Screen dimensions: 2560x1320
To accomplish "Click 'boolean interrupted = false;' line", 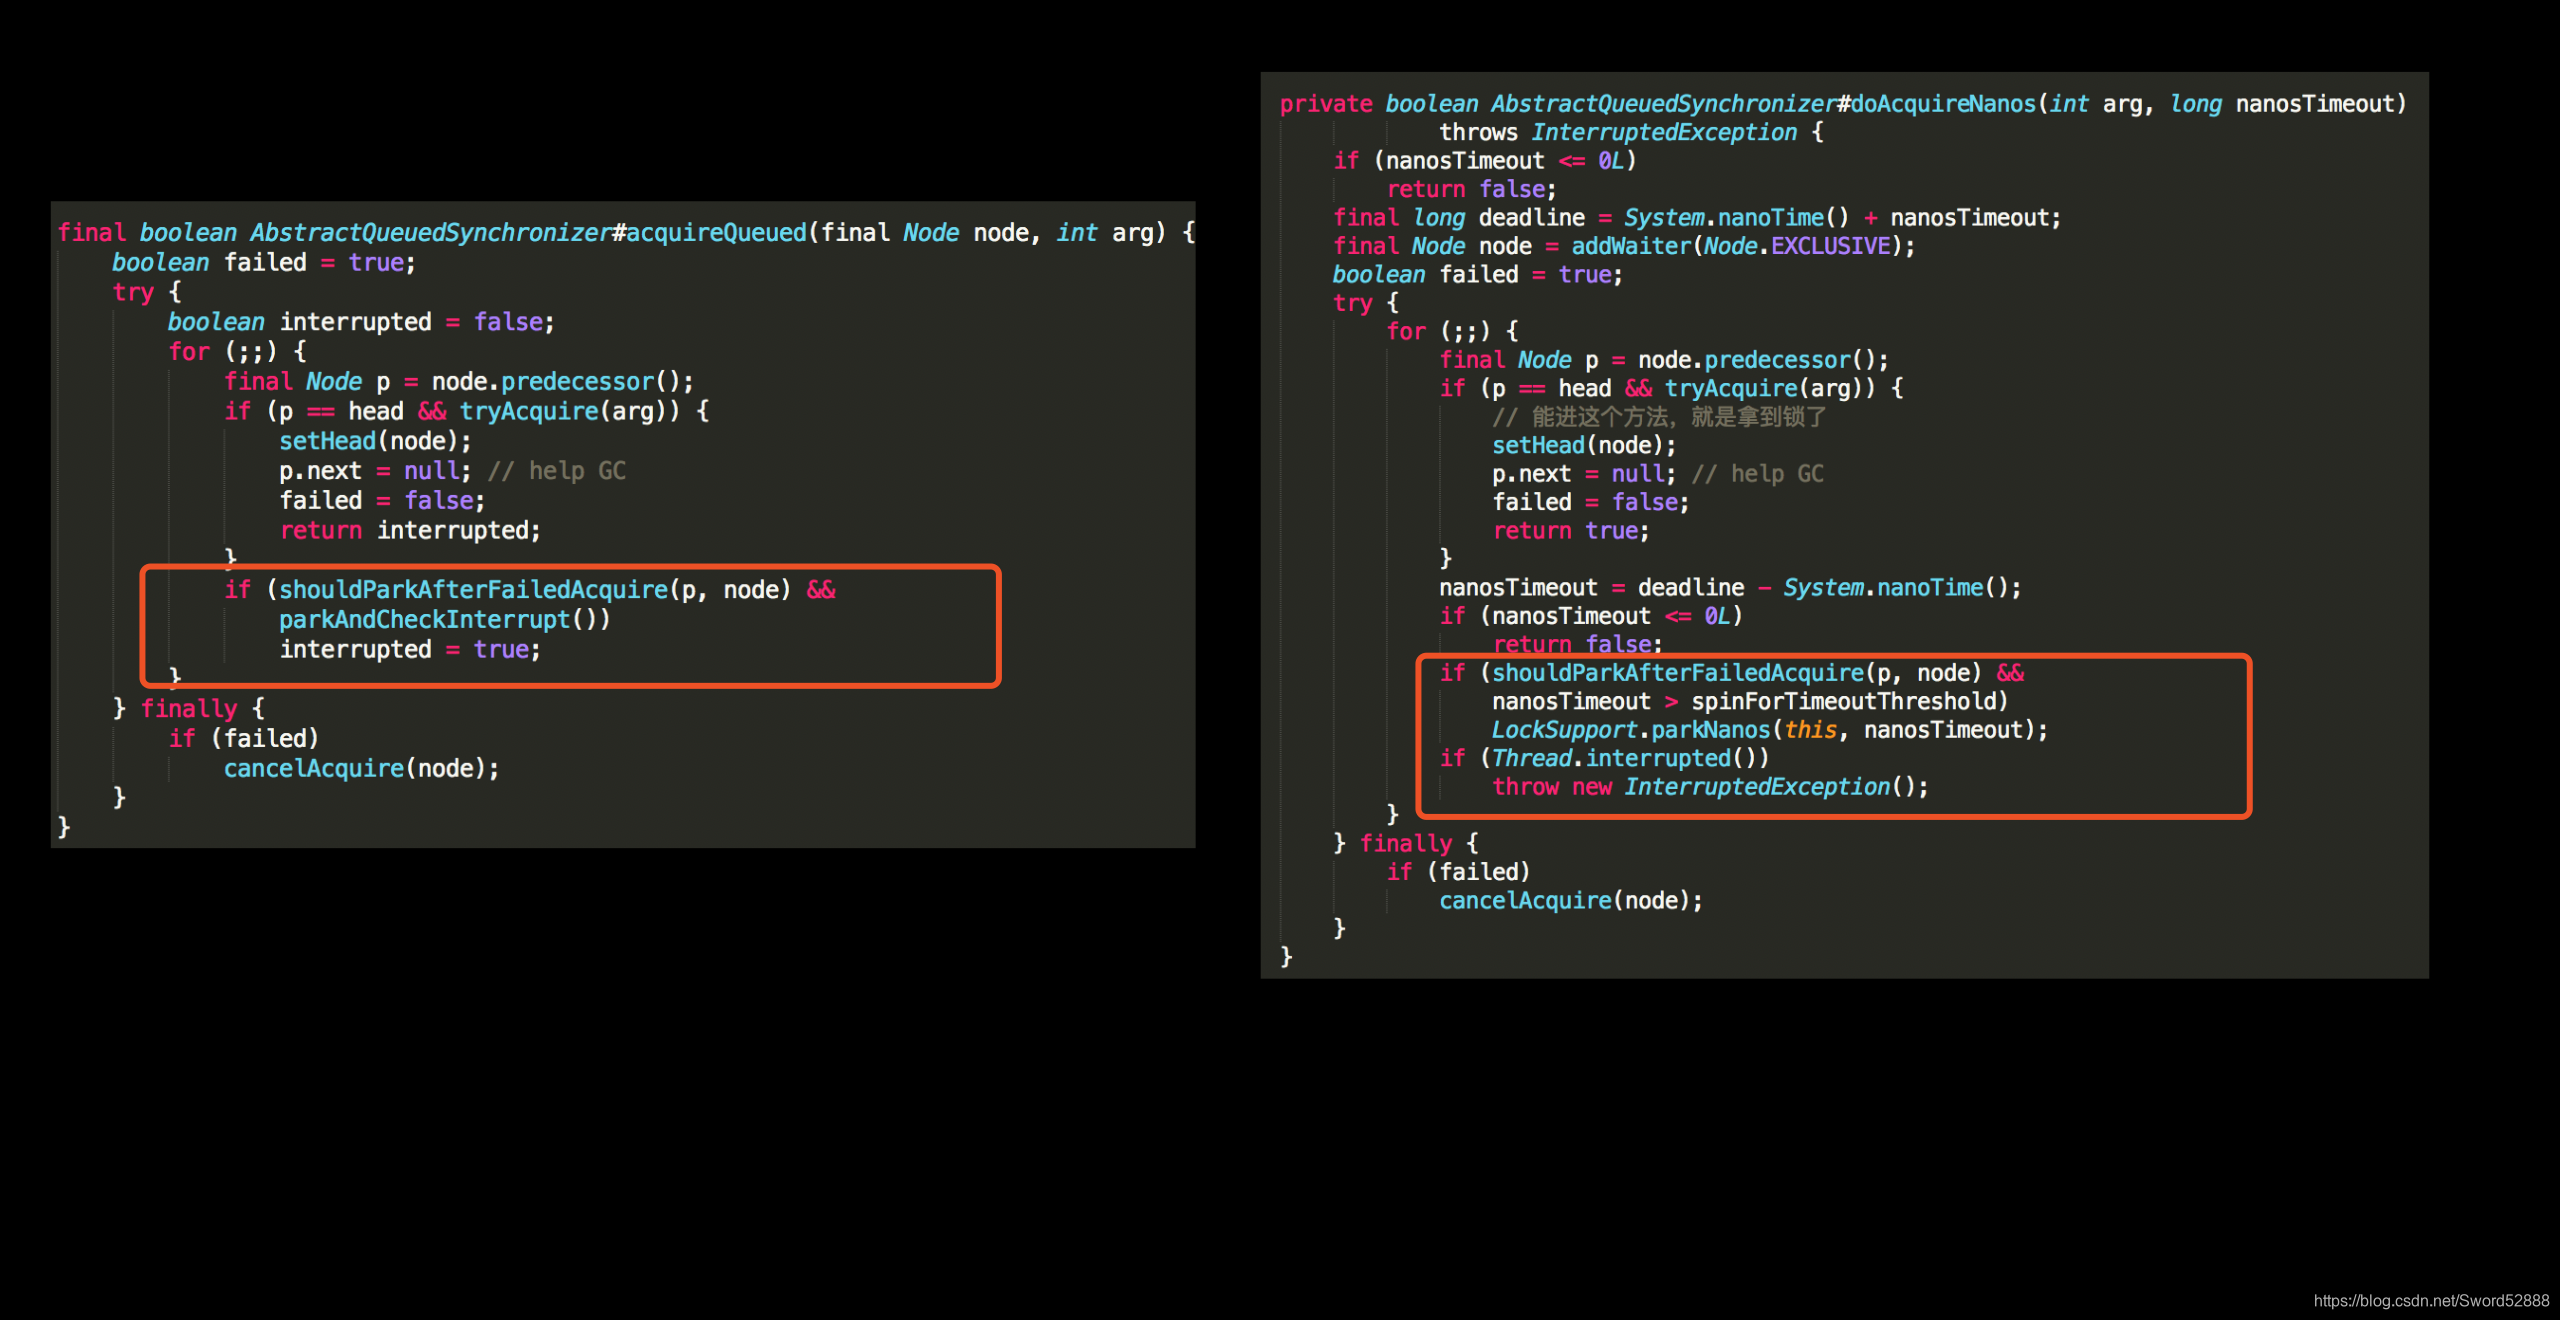I will click(x=360, y=322).
